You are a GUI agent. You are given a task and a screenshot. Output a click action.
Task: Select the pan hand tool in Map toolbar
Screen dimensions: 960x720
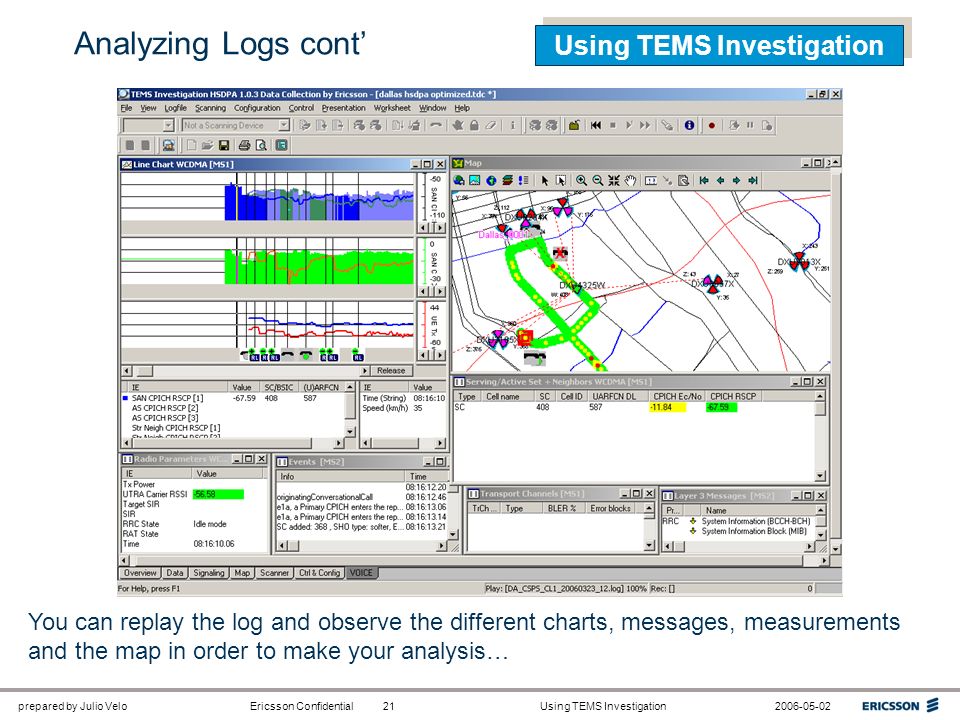tap(631, 181)
